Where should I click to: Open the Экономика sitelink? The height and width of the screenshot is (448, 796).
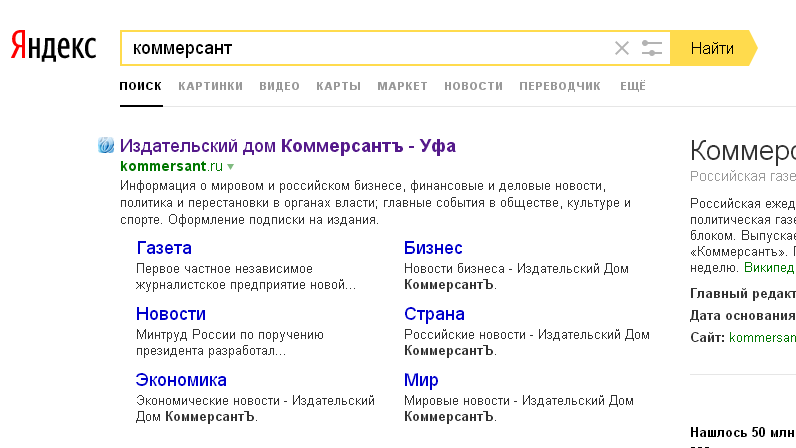pyautogui.click(x=181, y=380)
